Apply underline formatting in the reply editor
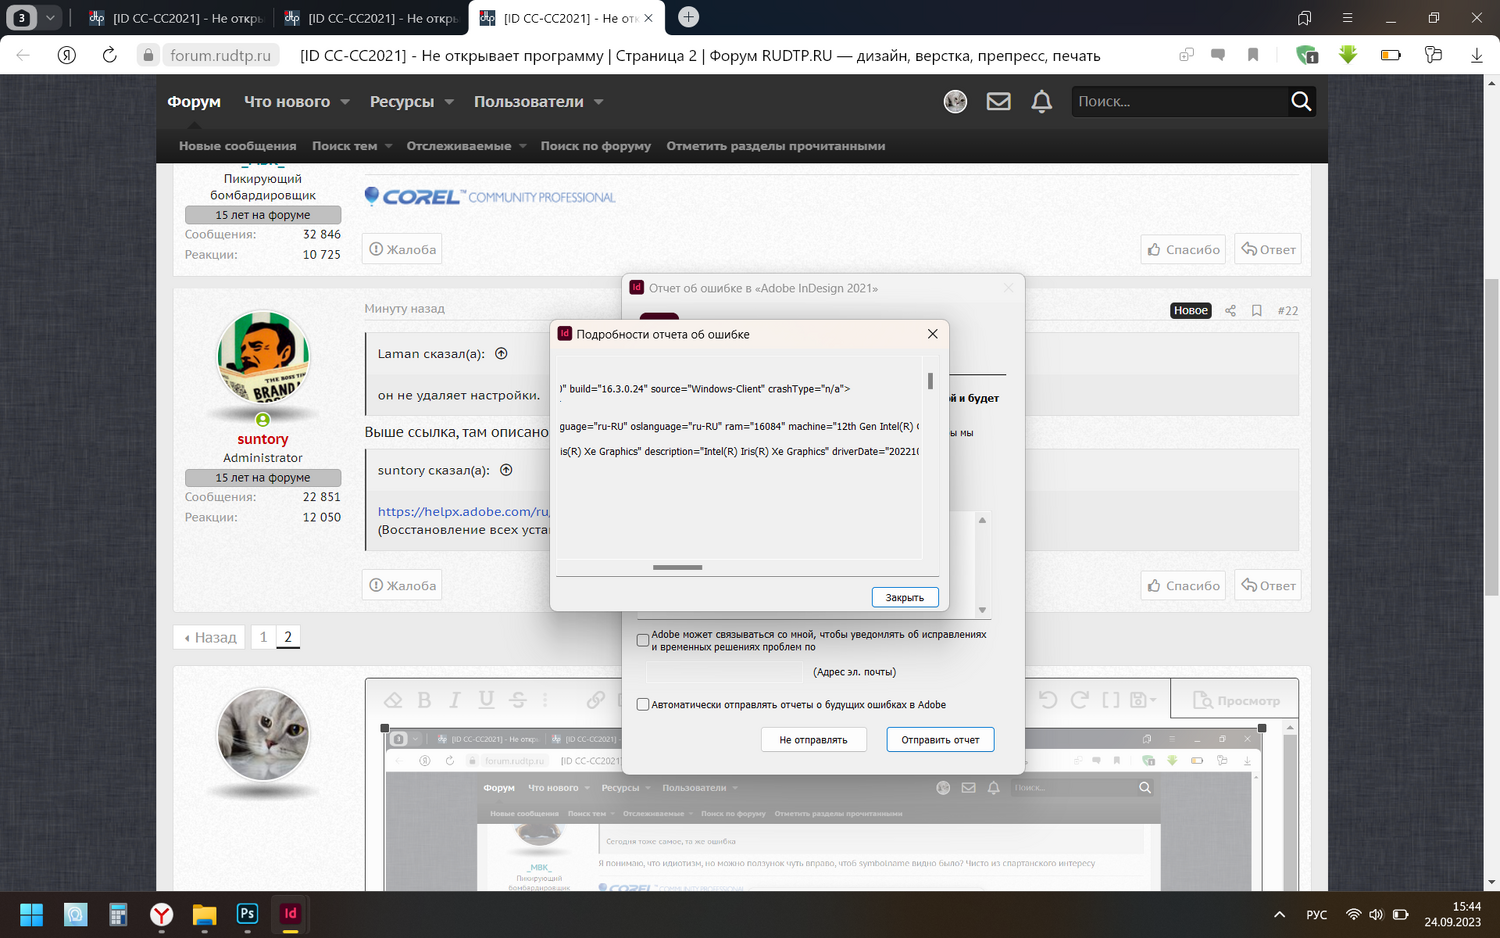 [x=486, y=700]
